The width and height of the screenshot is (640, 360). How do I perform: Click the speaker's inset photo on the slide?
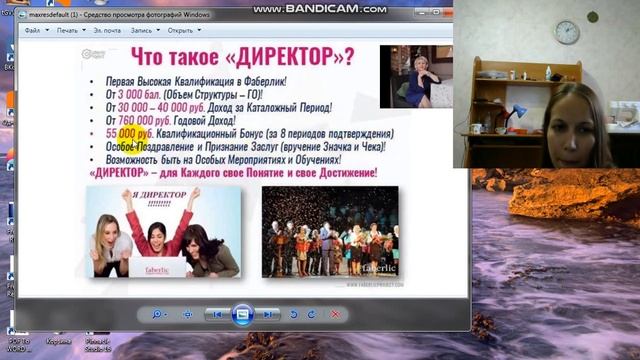[416, 77]
